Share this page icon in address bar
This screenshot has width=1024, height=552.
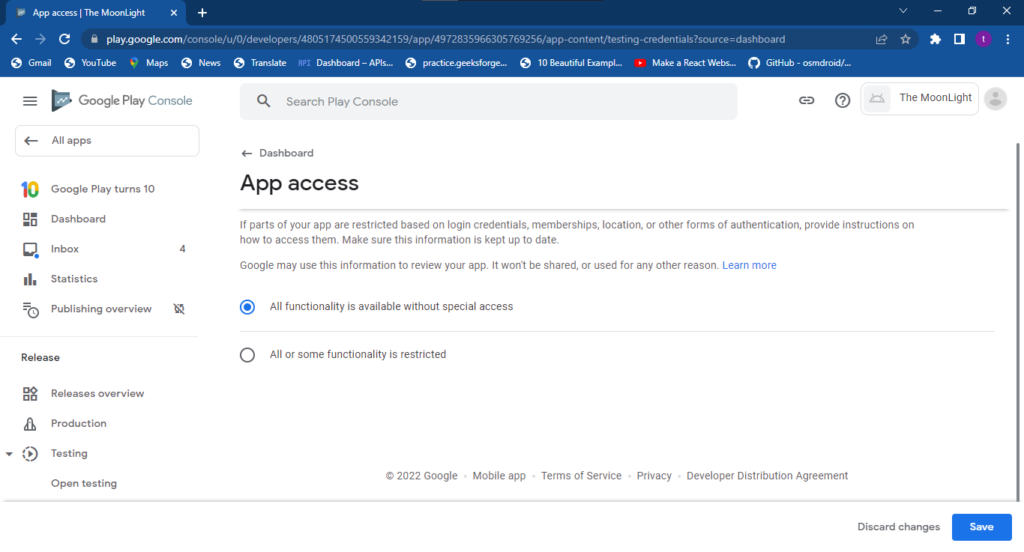[x=881, y=39]
